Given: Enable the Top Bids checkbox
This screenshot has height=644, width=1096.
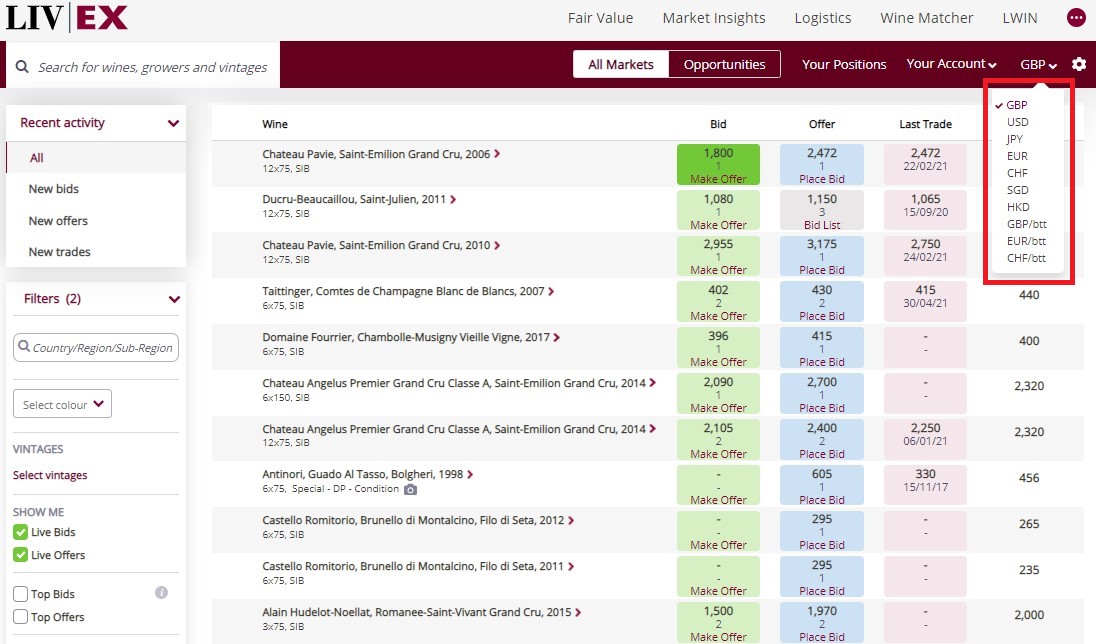Looking at the screenshot, I should tap(20, 594).
